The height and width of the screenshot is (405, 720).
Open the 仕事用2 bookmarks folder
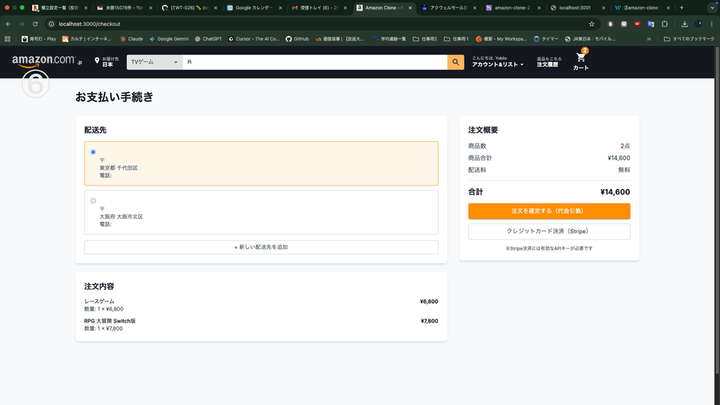(425, 39)
